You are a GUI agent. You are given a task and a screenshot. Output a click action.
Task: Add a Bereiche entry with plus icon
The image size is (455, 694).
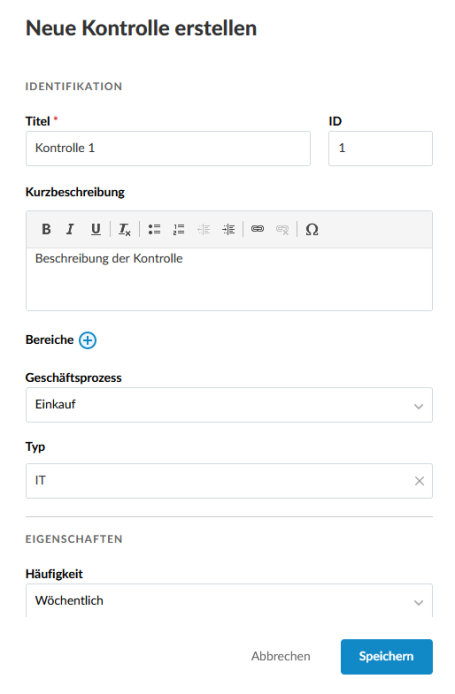click(88, 340)
